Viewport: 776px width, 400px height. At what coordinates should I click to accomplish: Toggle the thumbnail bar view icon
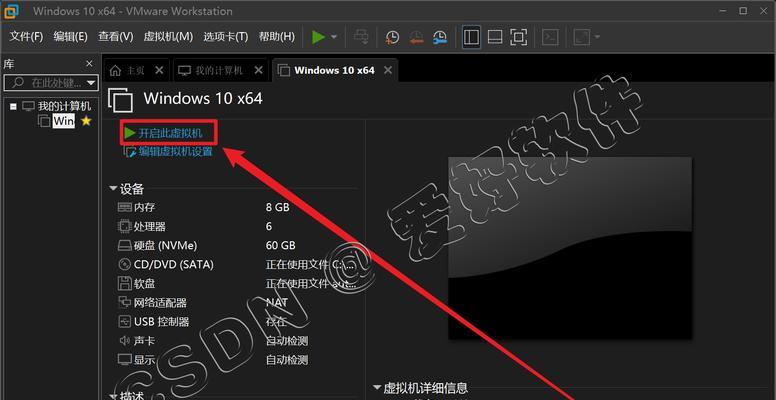(x=495, y=37)
